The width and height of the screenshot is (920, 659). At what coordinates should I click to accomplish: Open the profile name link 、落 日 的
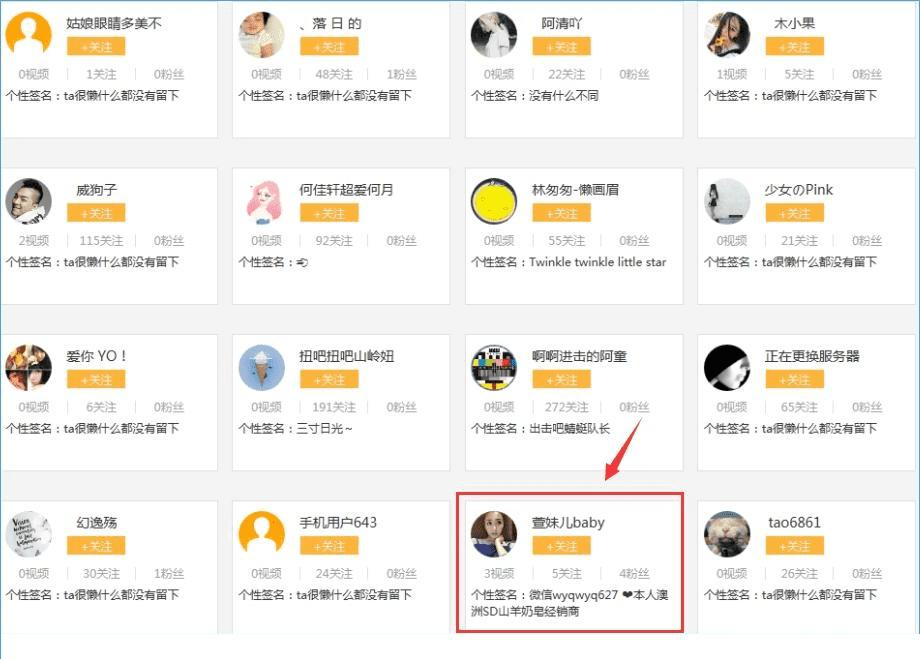[x=330, y=23]
